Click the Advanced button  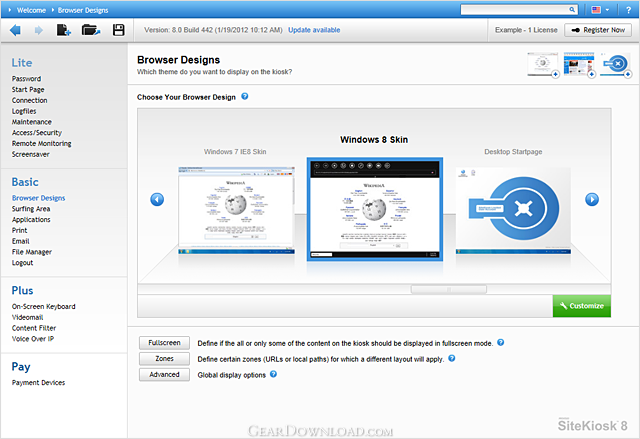pyautogui.click(x=164, y=375)
